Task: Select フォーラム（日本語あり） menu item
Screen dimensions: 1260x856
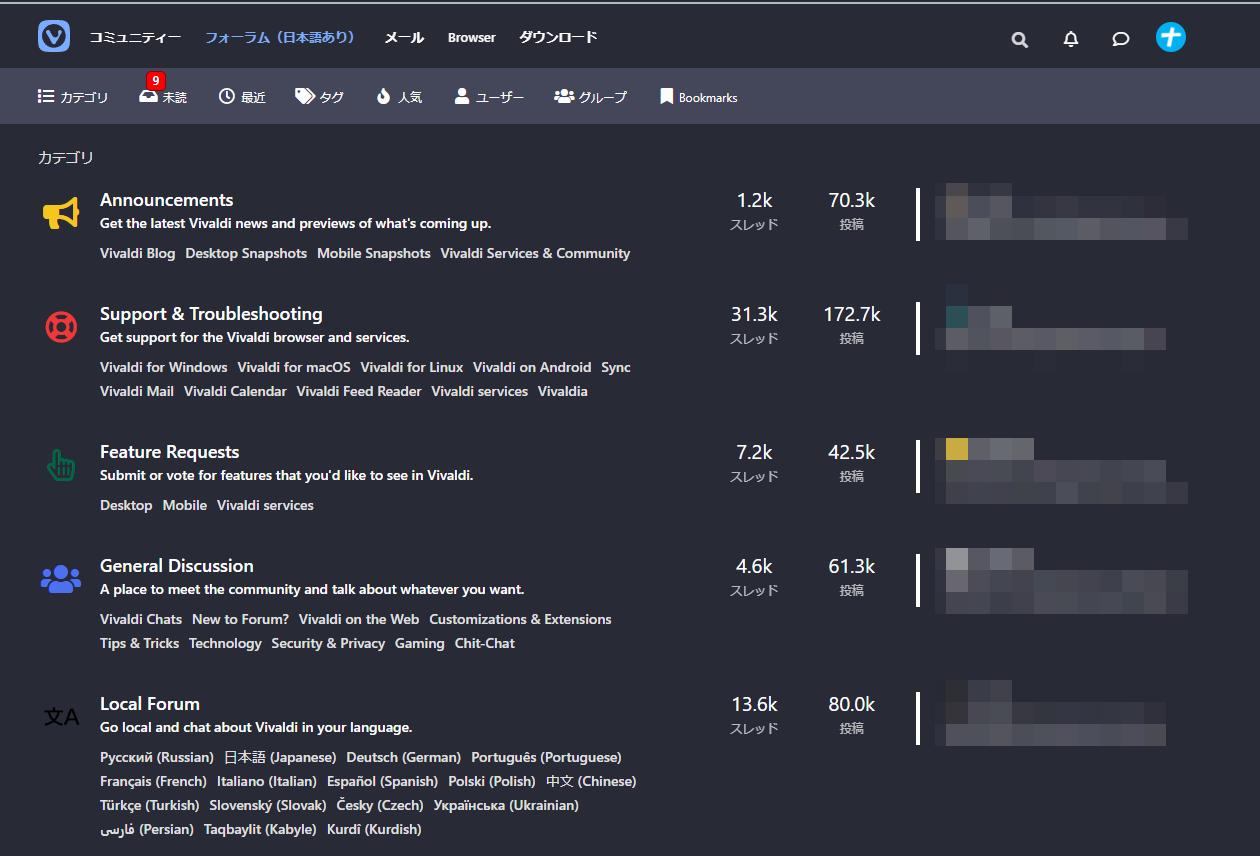Action: point(280,37)
